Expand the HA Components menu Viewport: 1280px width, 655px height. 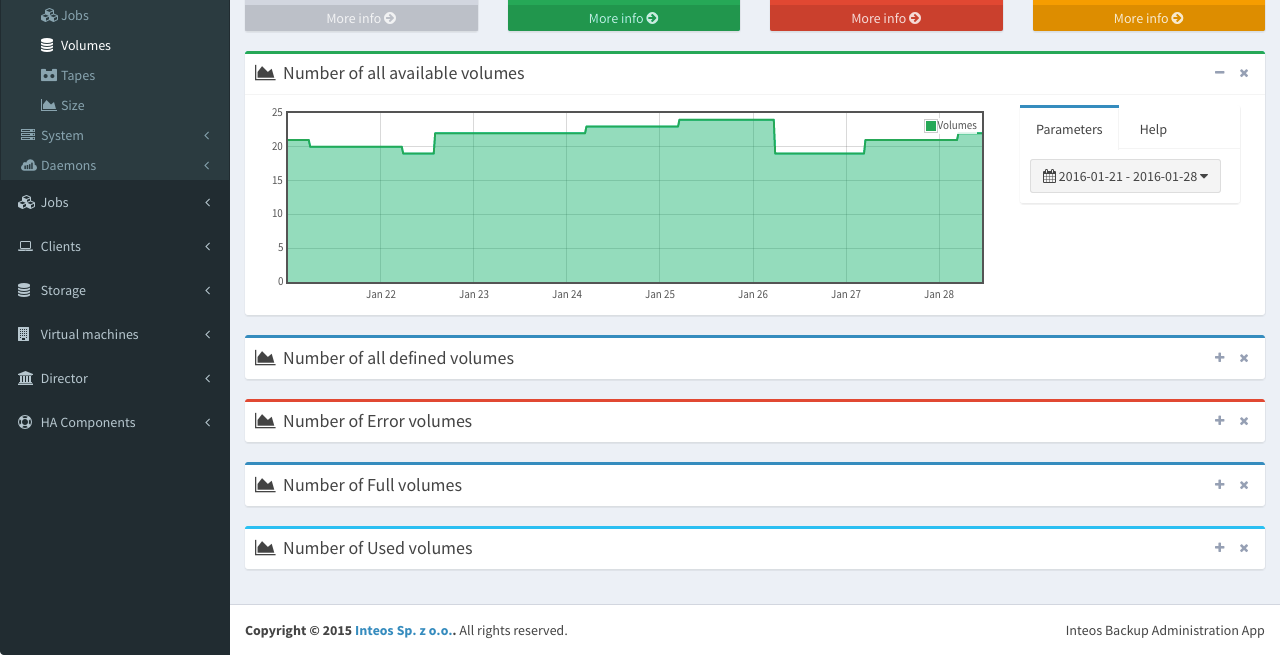point(115,422)
